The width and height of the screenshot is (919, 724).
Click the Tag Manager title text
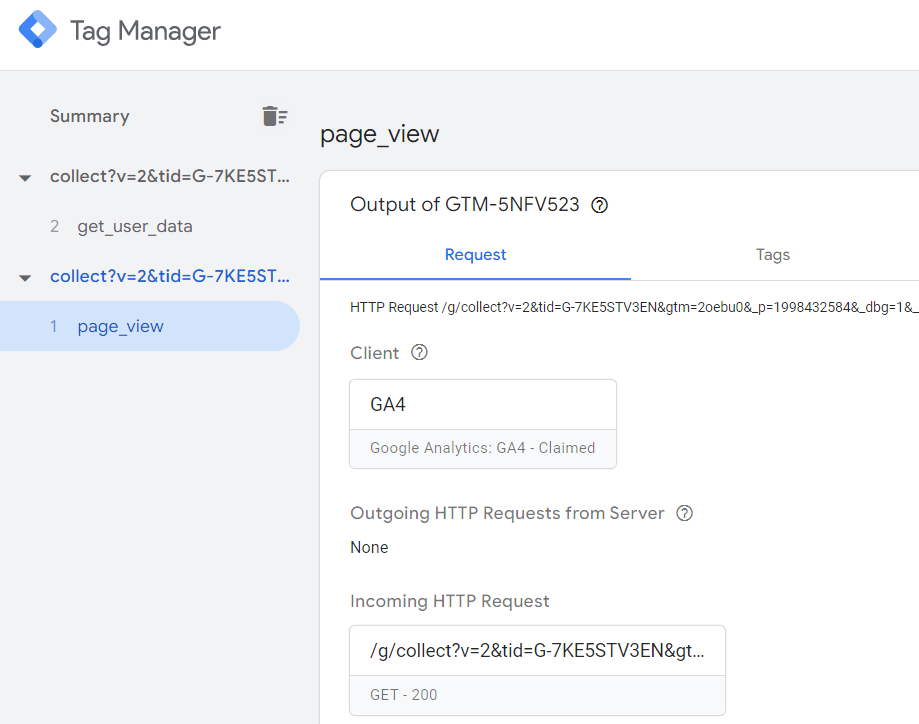pyautogui.click(x=145, y=31)
